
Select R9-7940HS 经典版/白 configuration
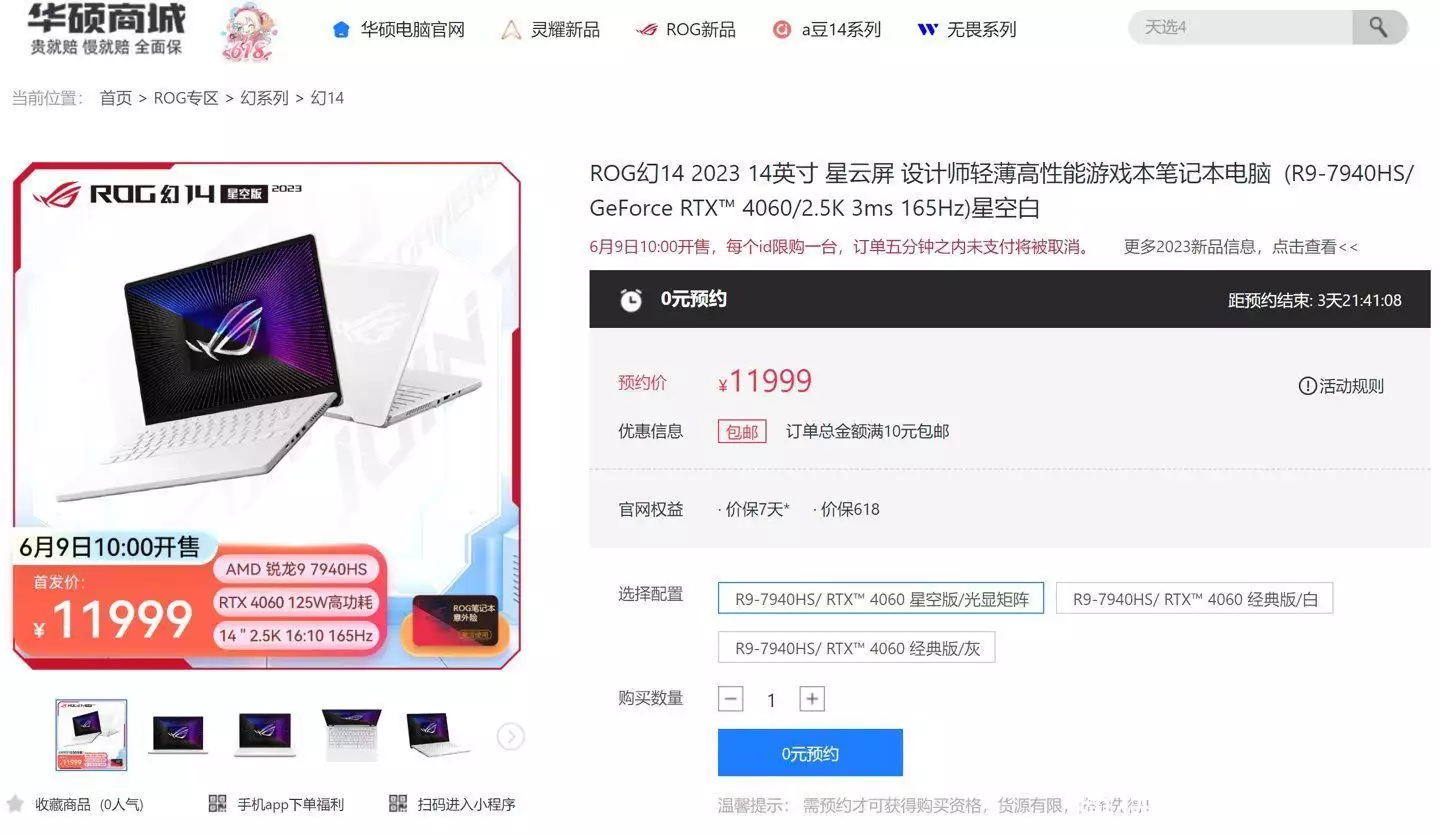point(1194,598)
